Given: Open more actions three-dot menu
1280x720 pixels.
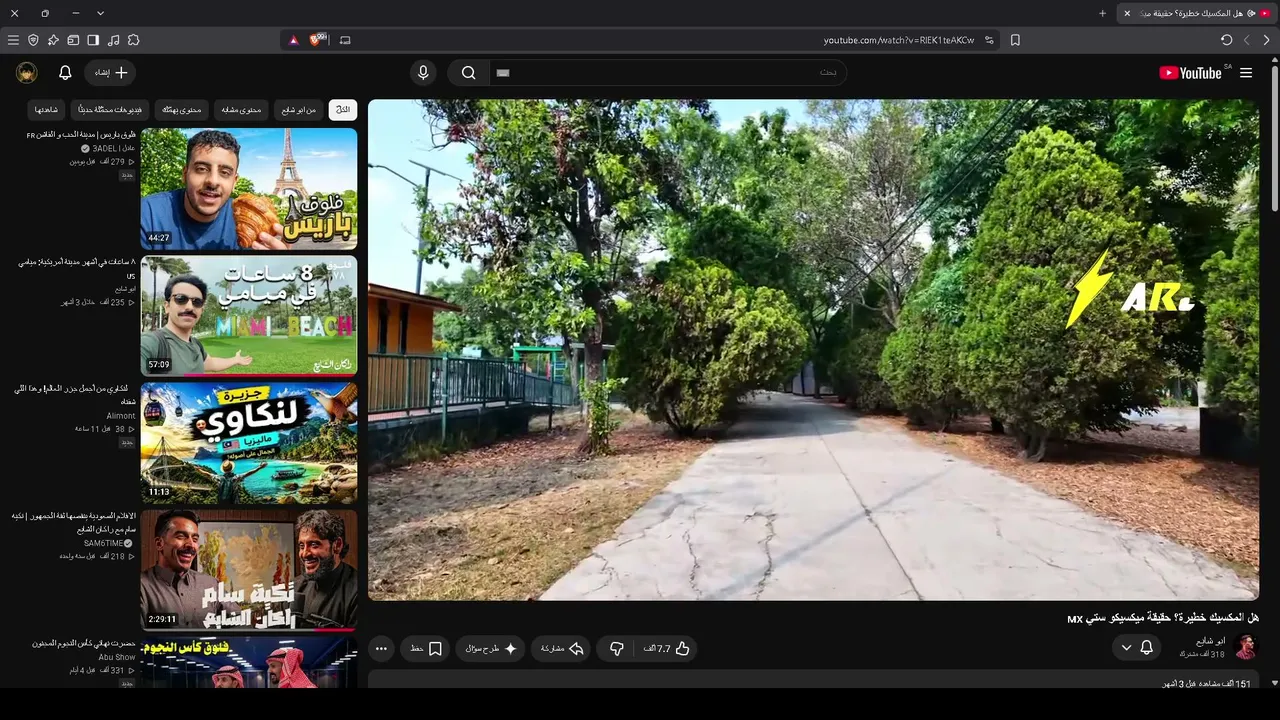Looking at the screenshot, I should pos(381,649).
